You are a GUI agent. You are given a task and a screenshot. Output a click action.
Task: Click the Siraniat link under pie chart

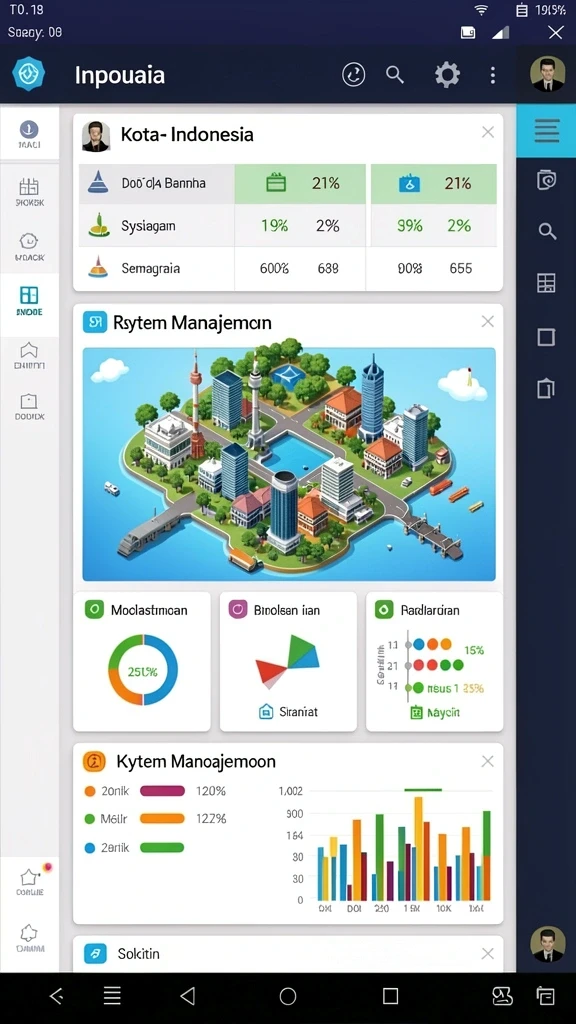(x=288, y=711)
